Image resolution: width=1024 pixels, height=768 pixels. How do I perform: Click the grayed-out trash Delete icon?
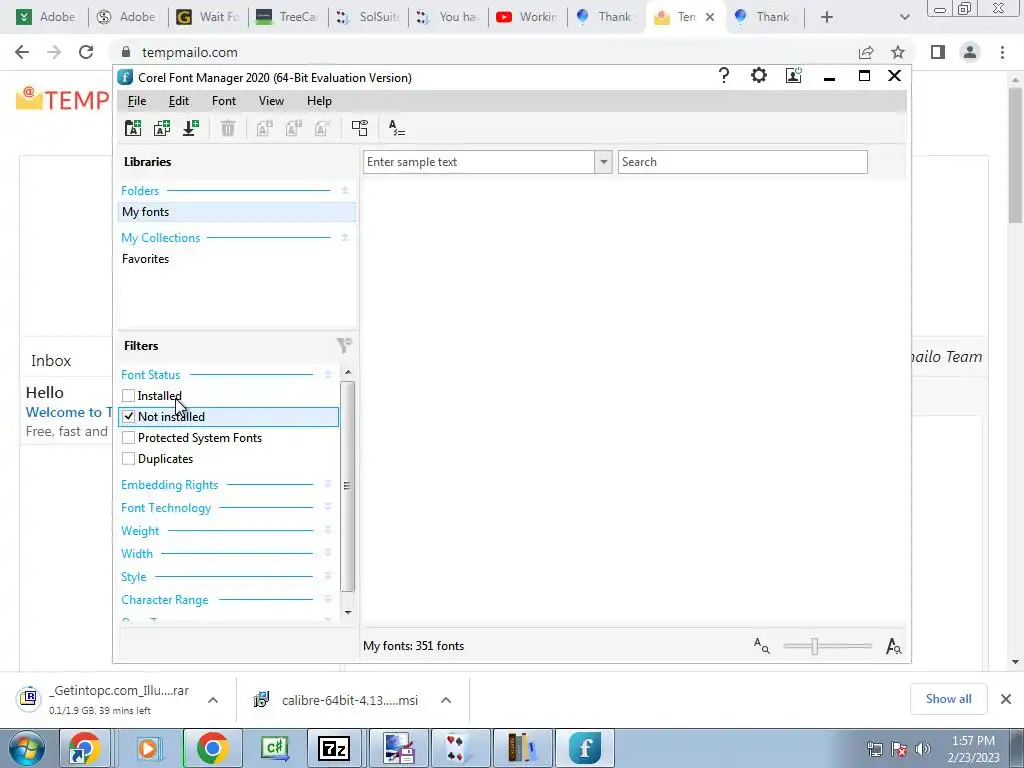click(227, 128)
